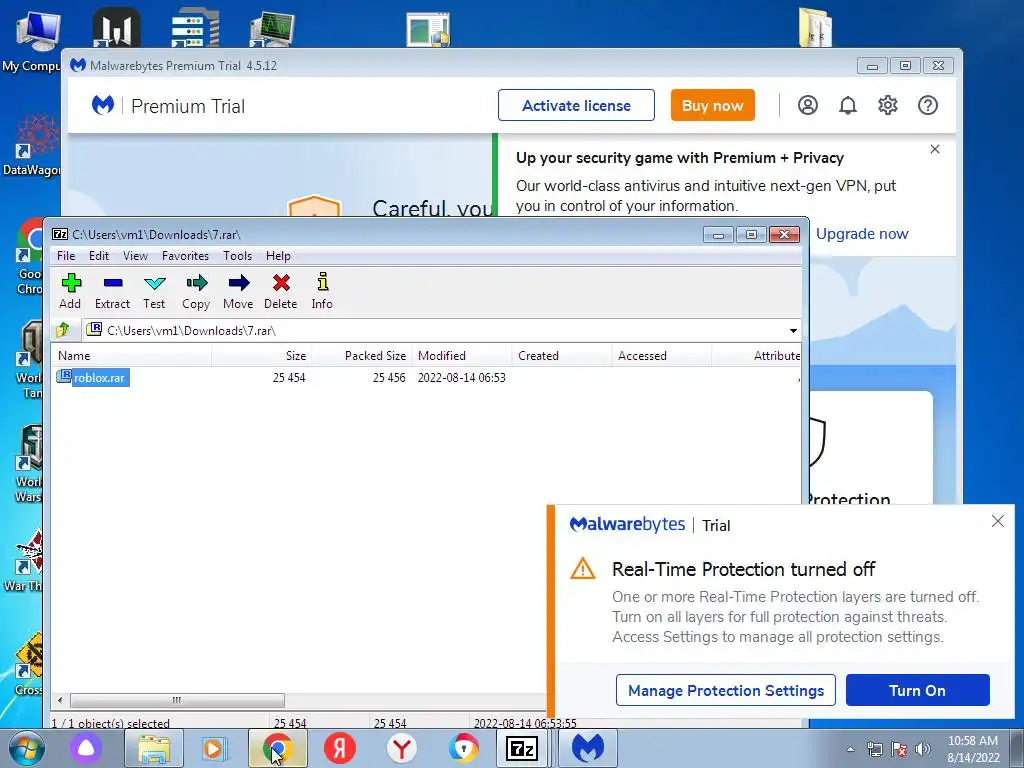Sort by the Packed Size column header
This screenshot has width=1024, height=768.
(361, 356)
